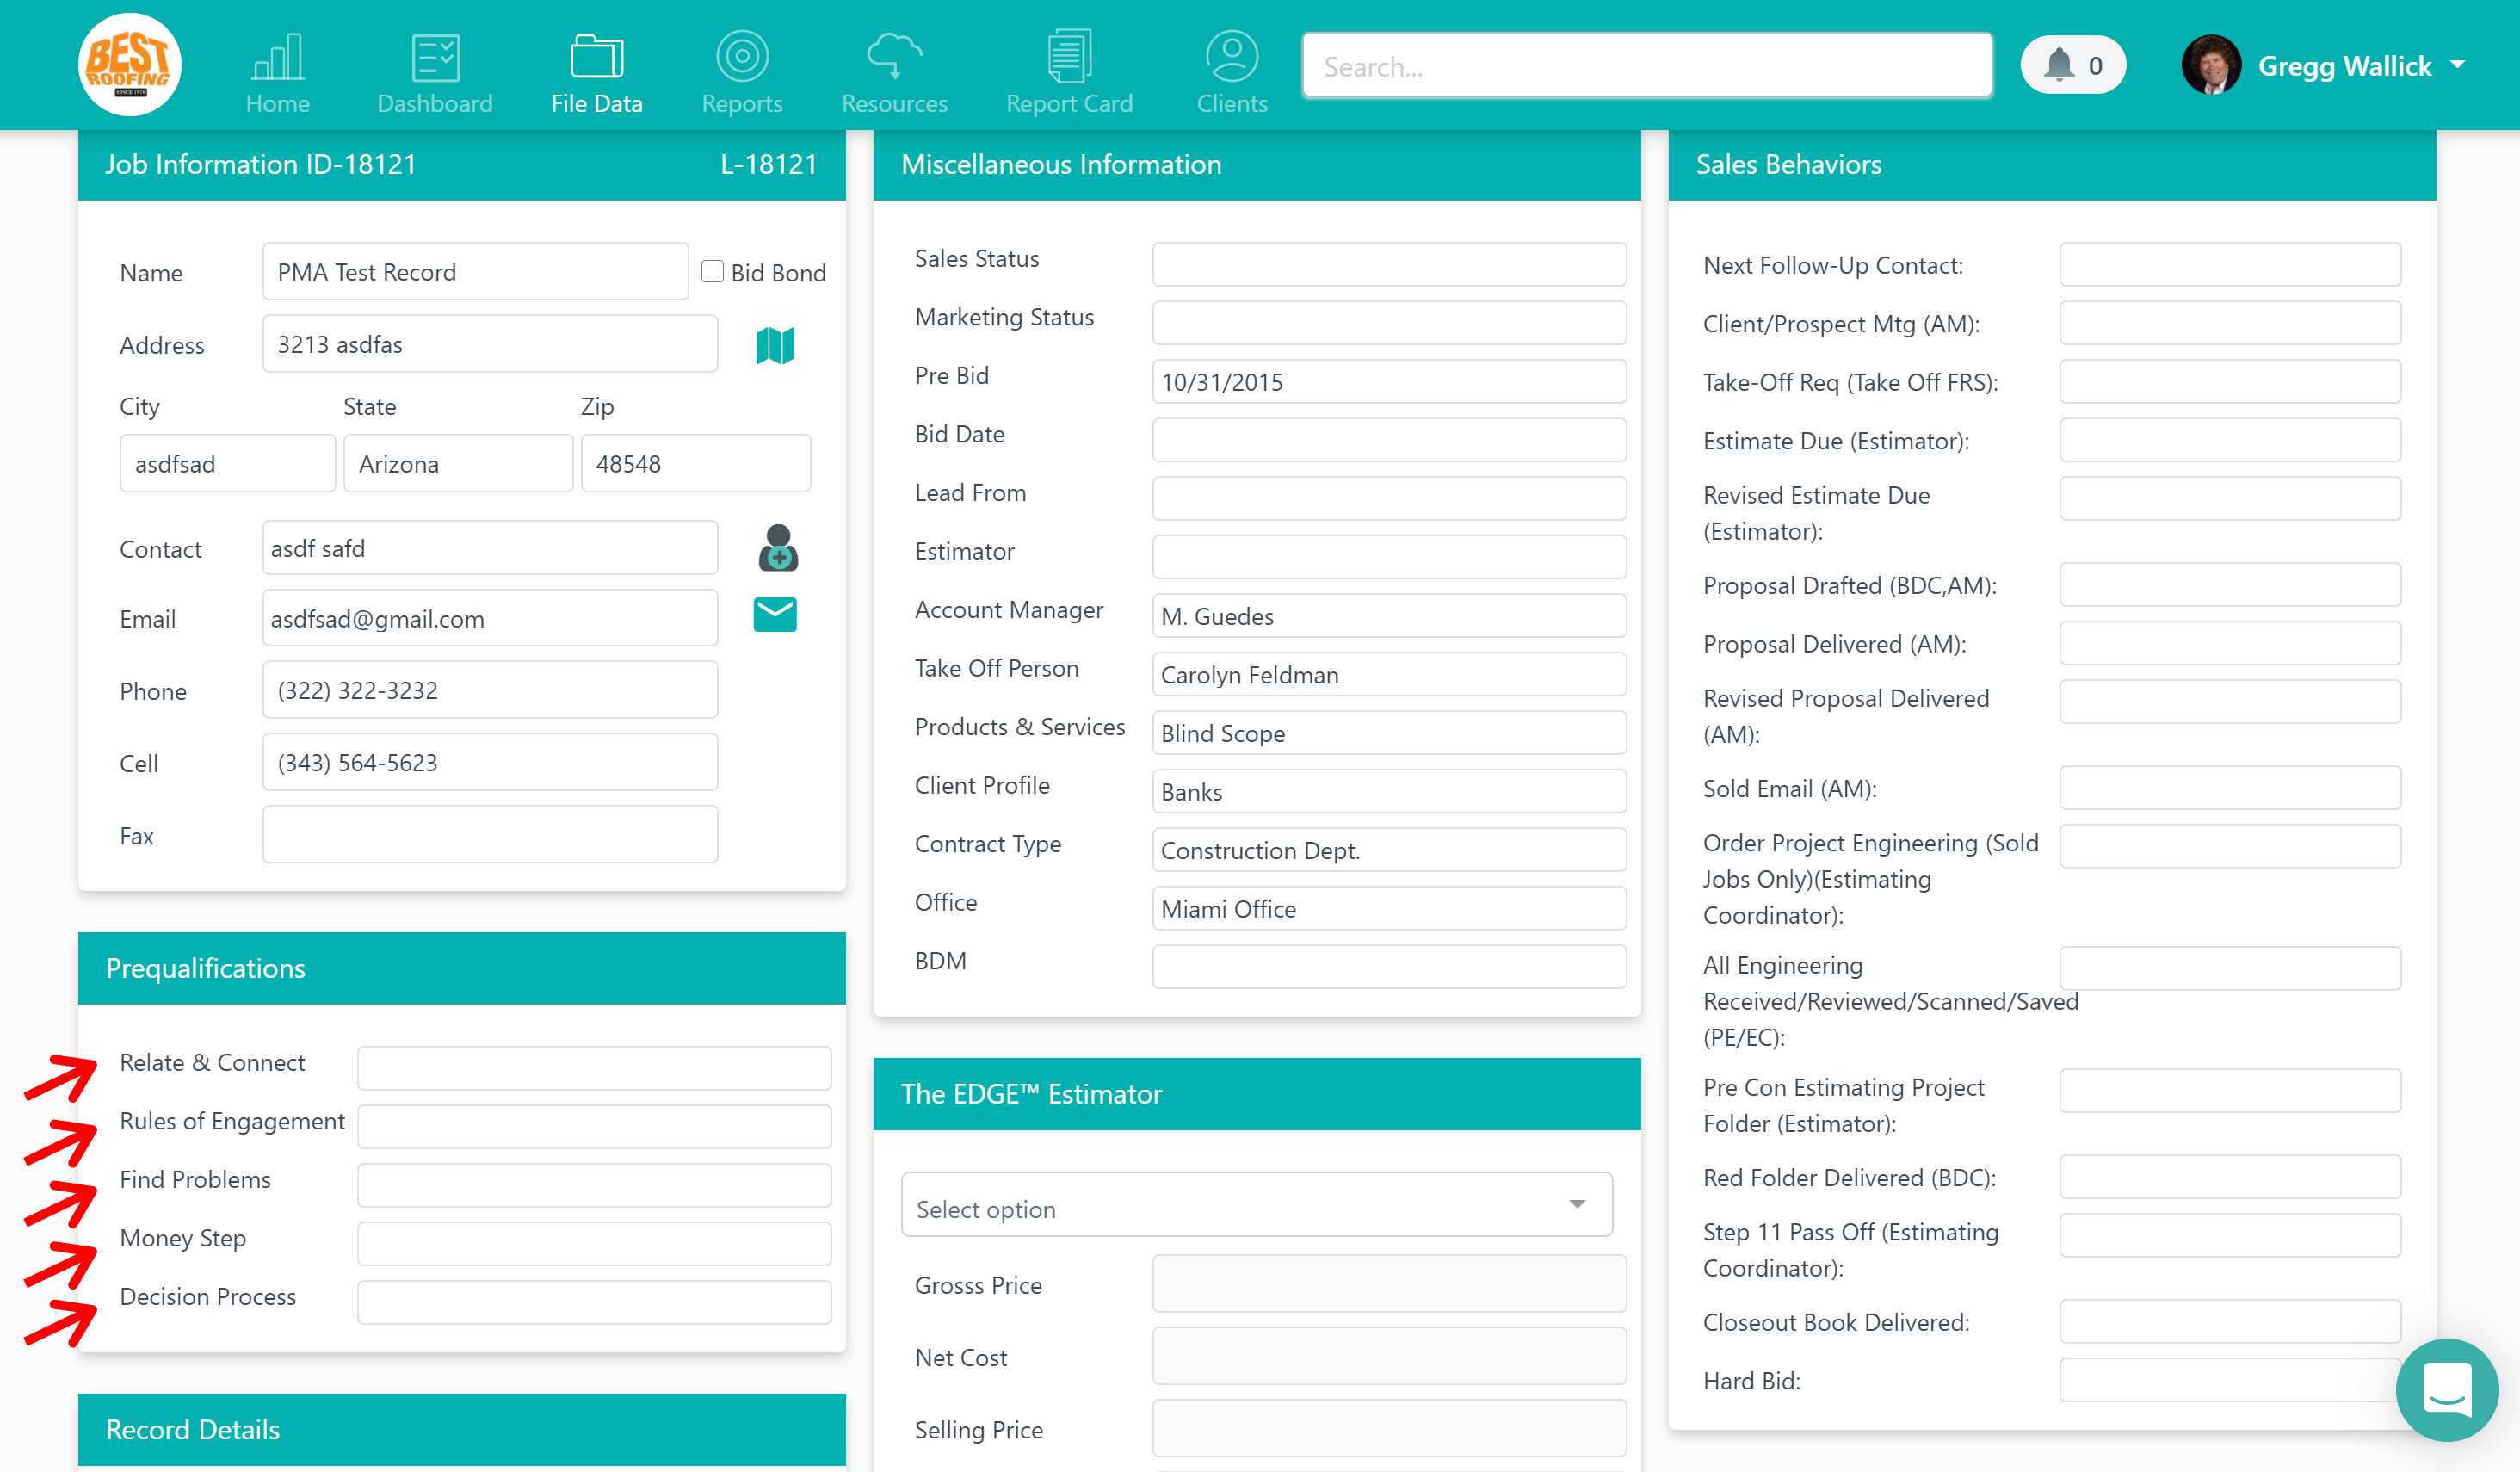Image resolution: width=2520 pixels, height=1472 pixels.
Task: Open the Dashboard checklist icon
Action: [x=435, y=56]
